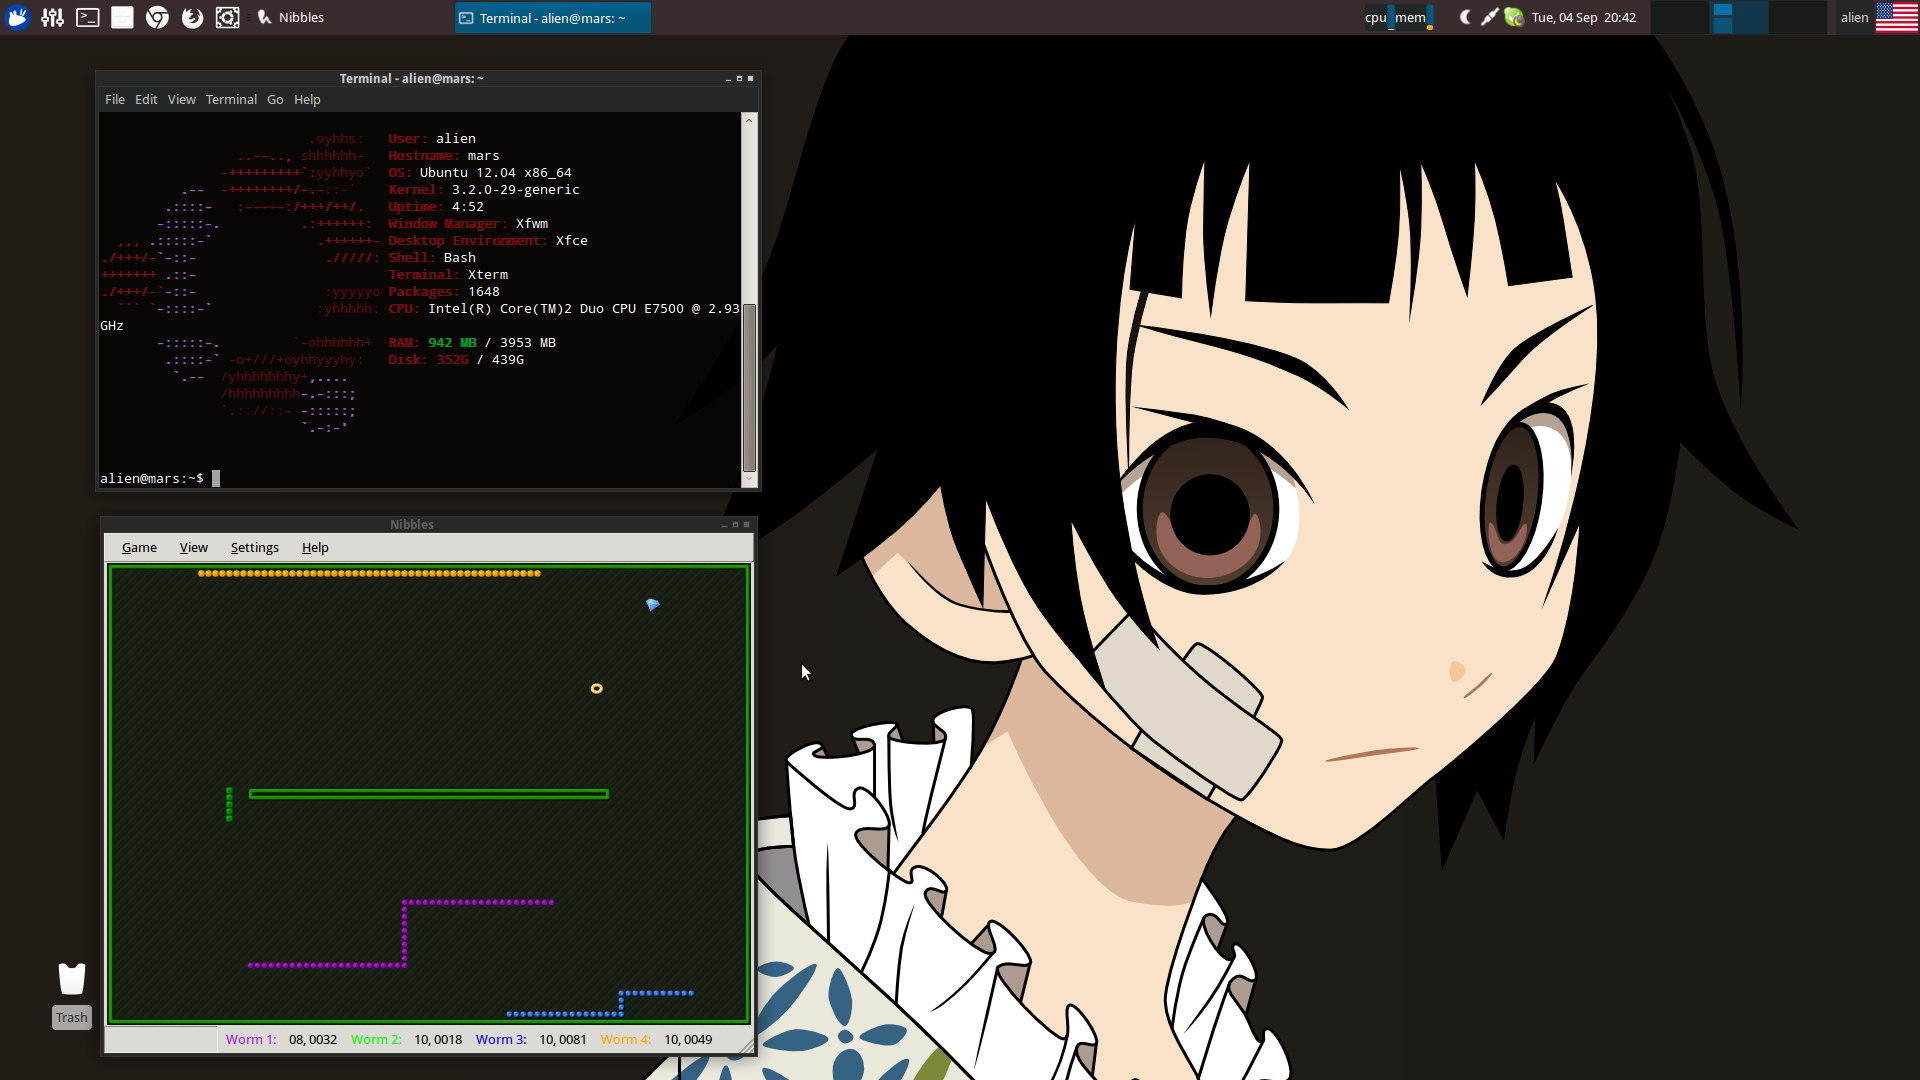Click the network plug tray icon
Screen dimensions: 1920x1080
pos(1489,17)
